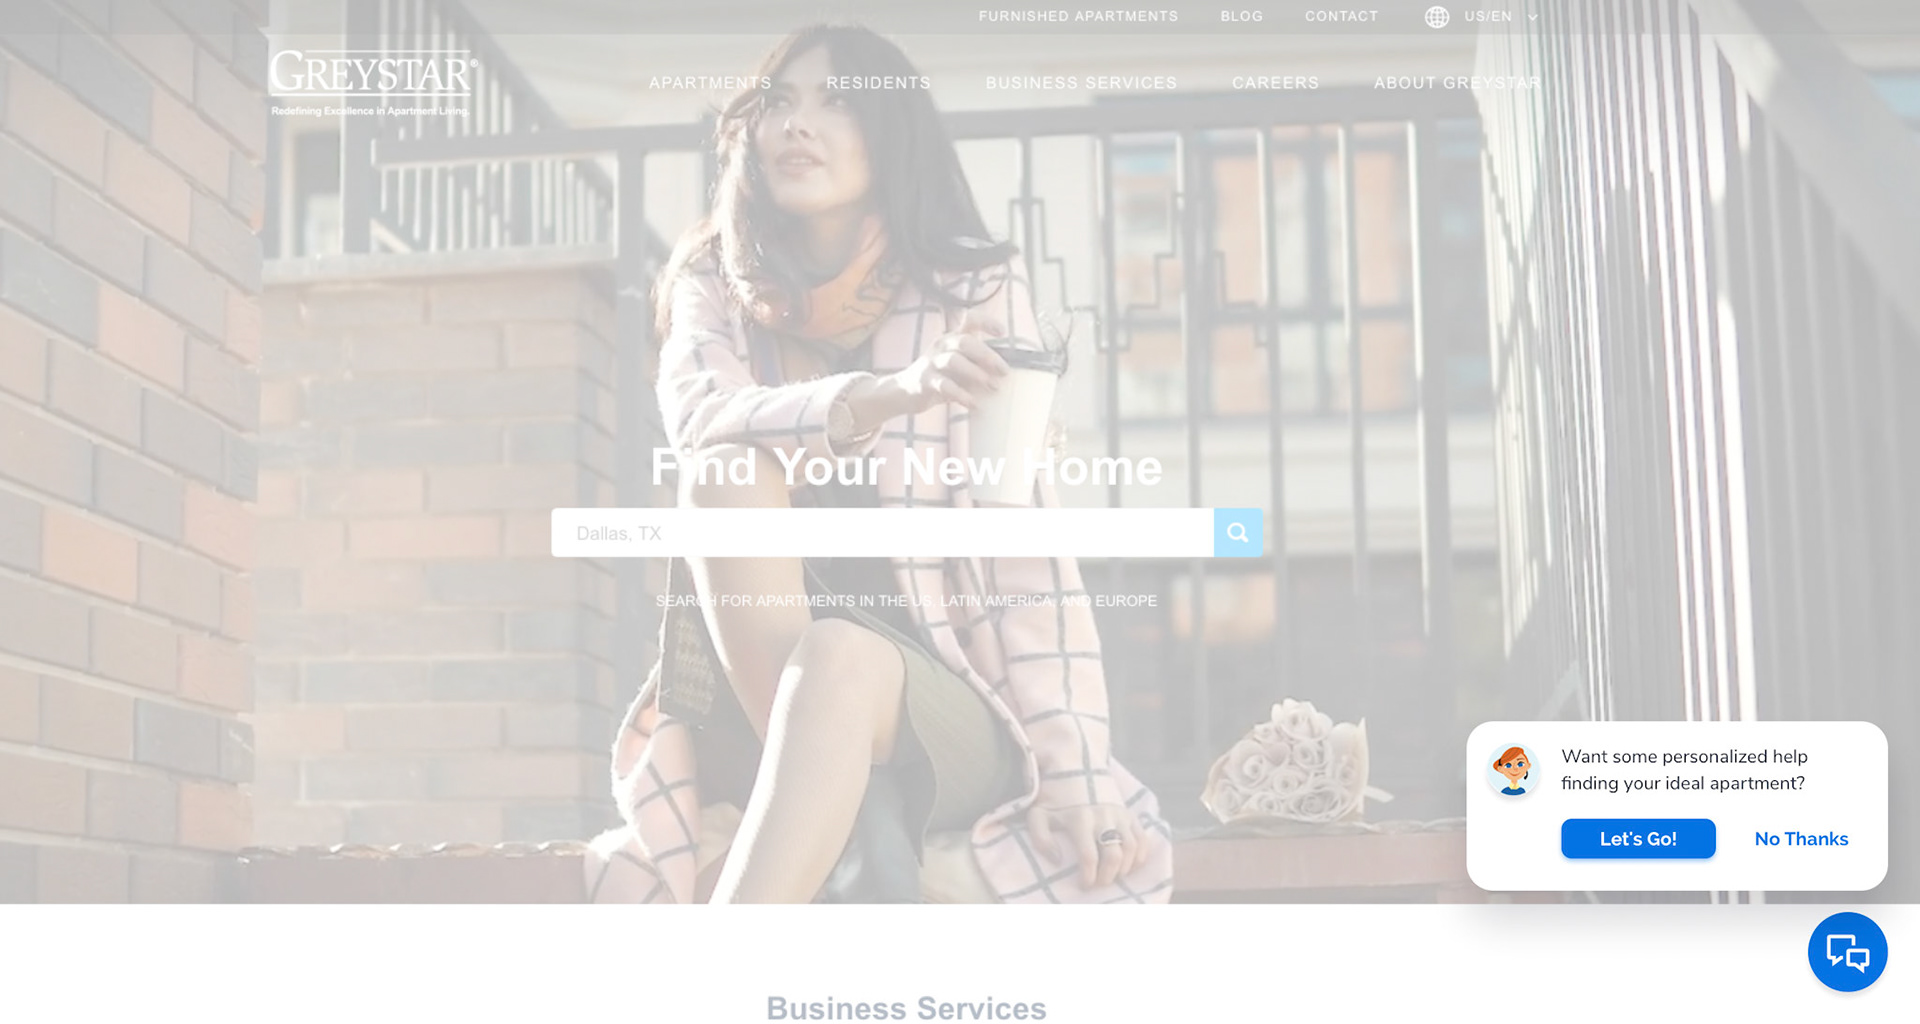Open the Contact link

[1341, 17]
